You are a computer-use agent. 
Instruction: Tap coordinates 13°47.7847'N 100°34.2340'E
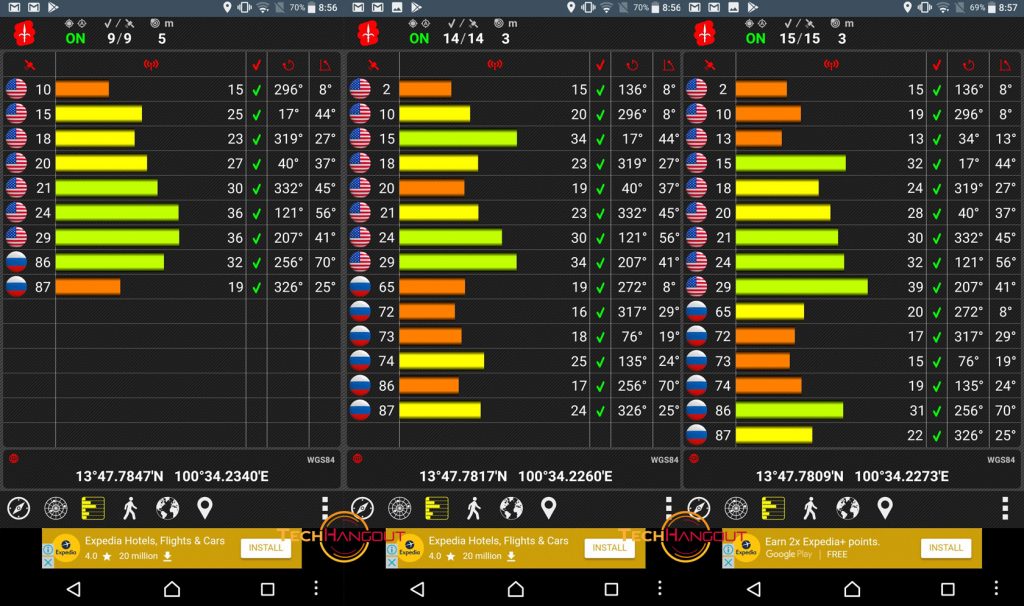172,476
